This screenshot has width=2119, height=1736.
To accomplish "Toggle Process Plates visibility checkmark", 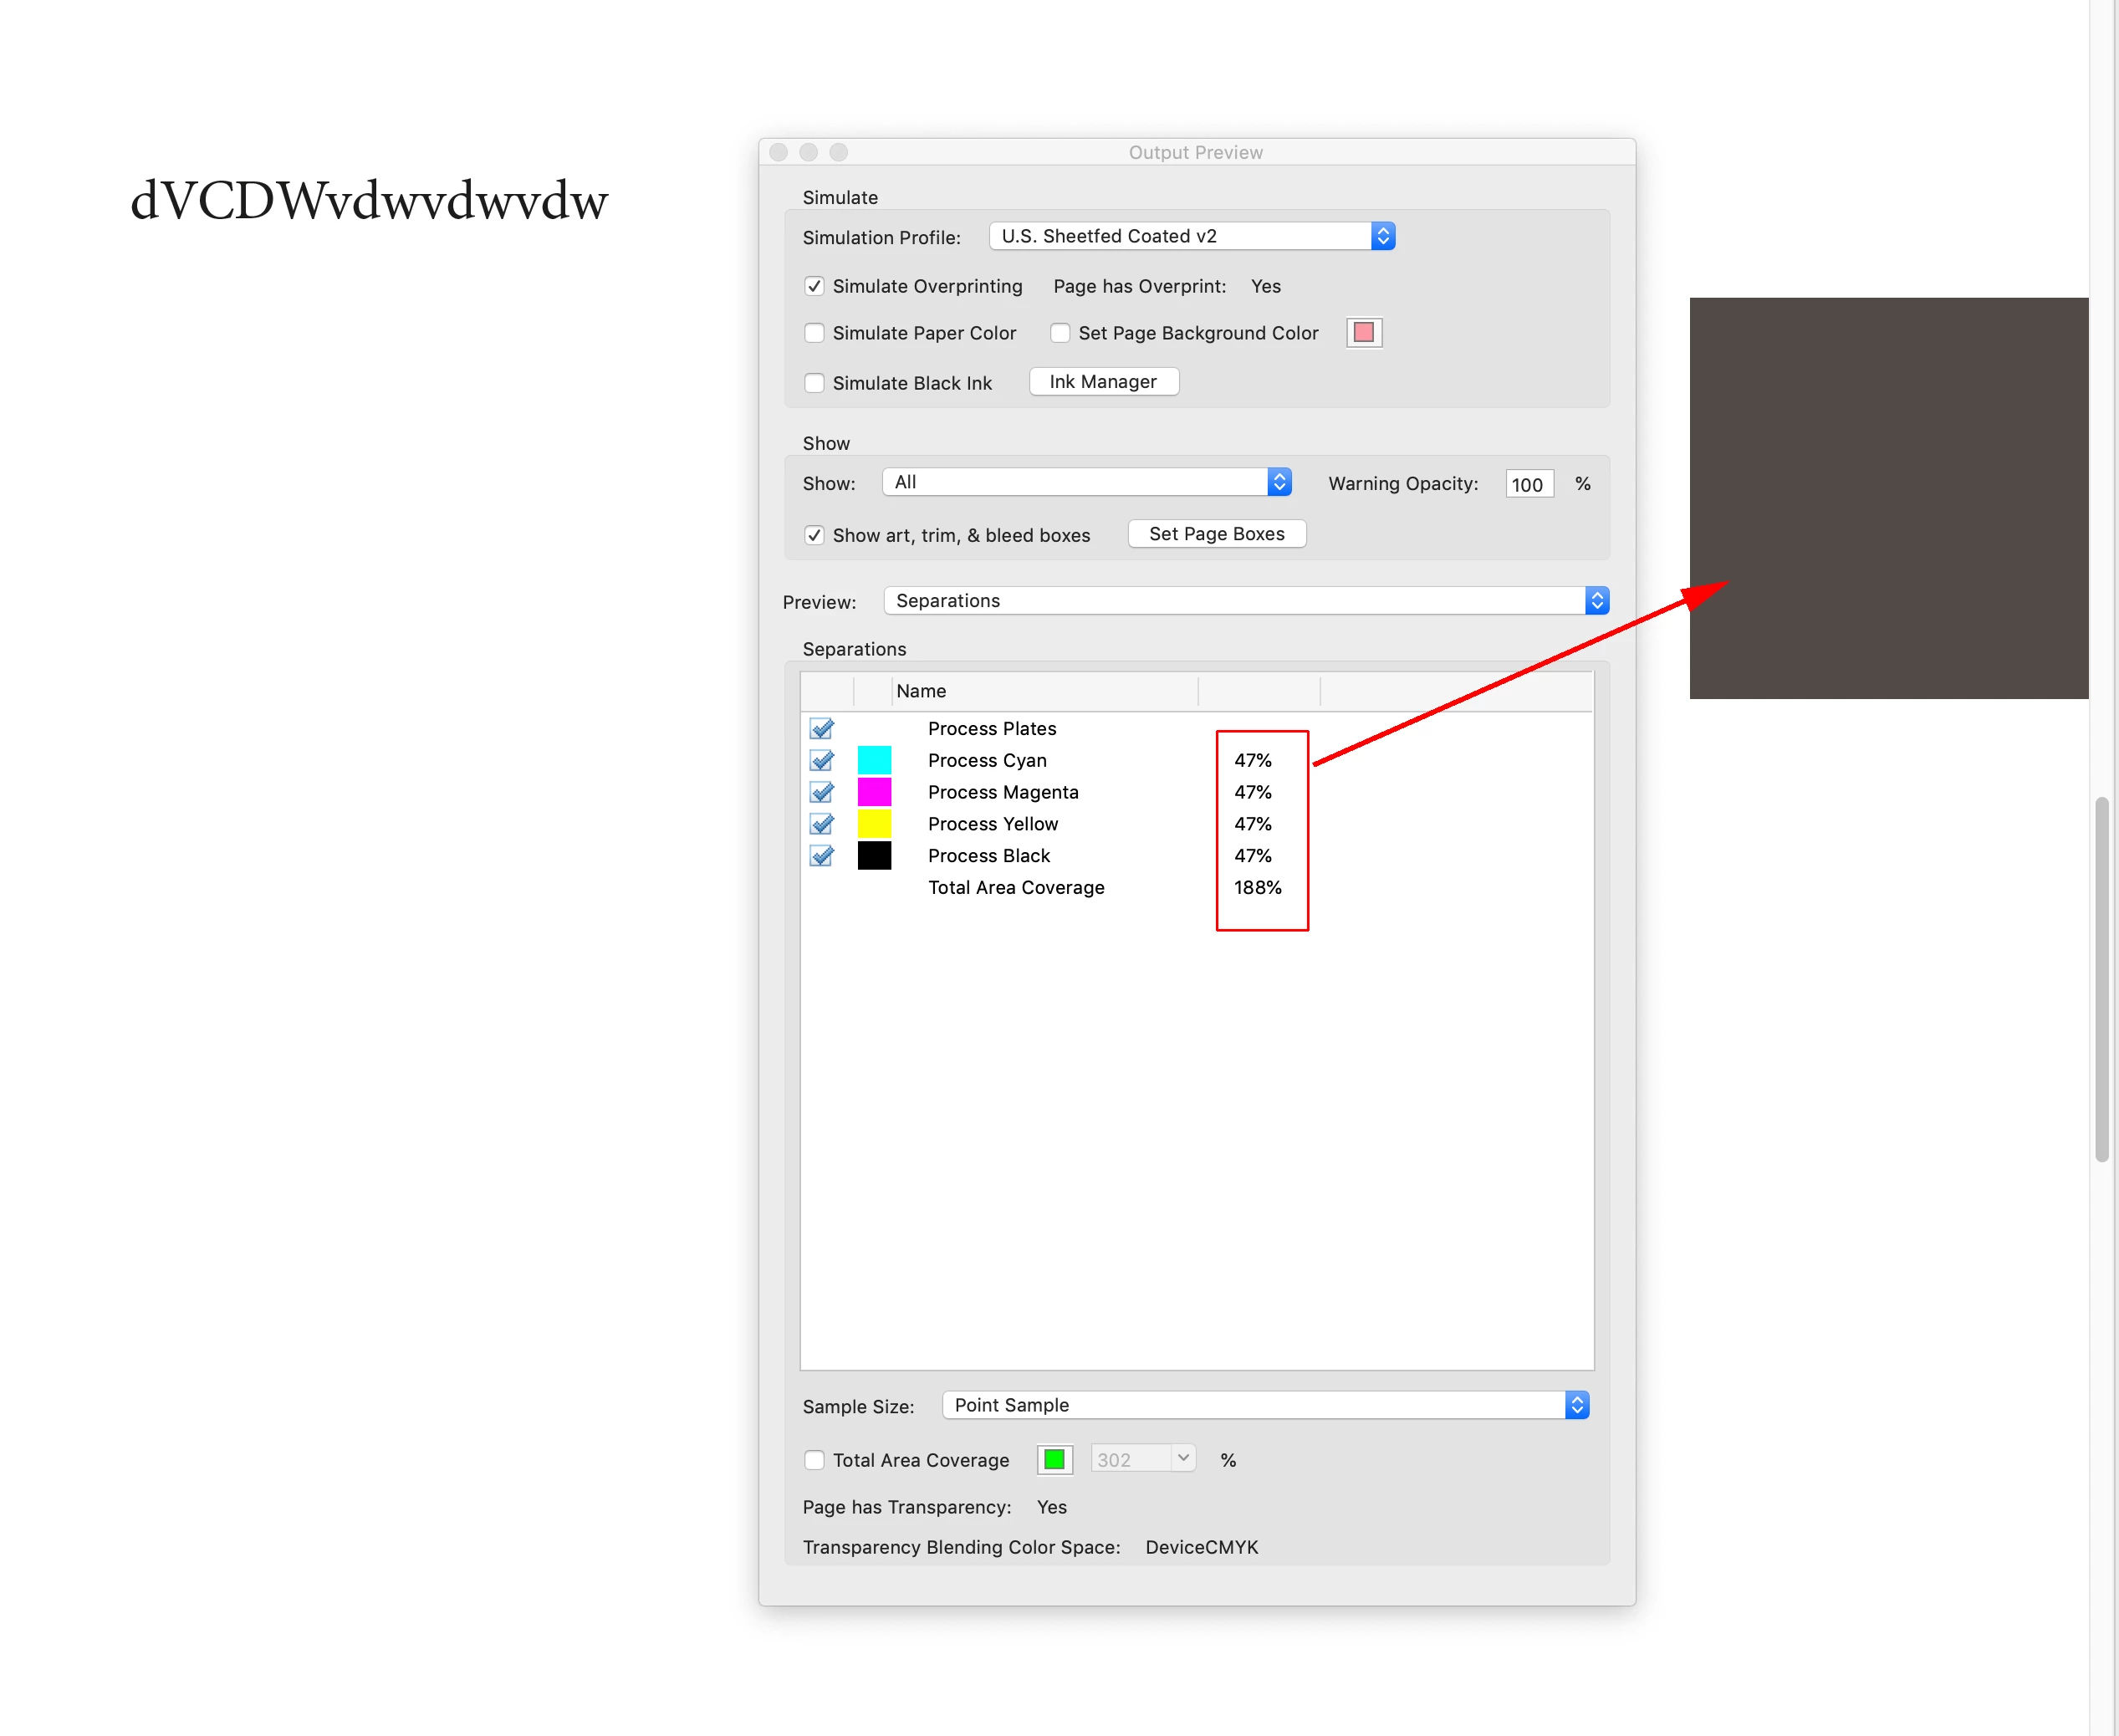I will click(822, 728).
